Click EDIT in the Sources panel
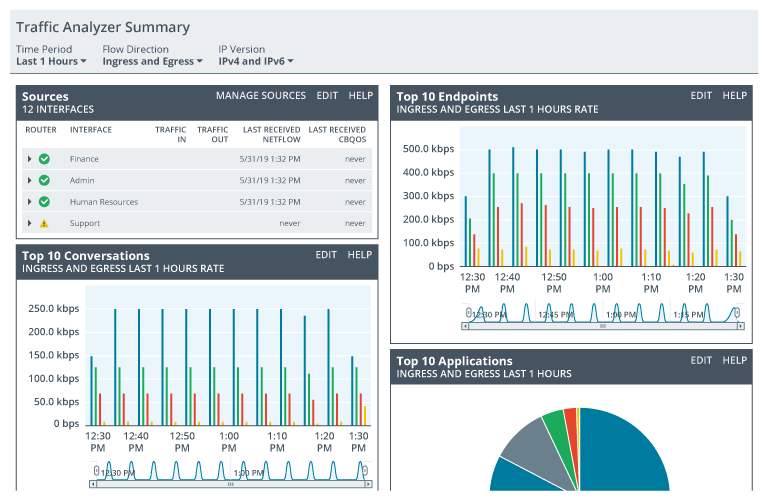Screen dimensions: 768x500 pyautogui.click(x=327, y=95)
